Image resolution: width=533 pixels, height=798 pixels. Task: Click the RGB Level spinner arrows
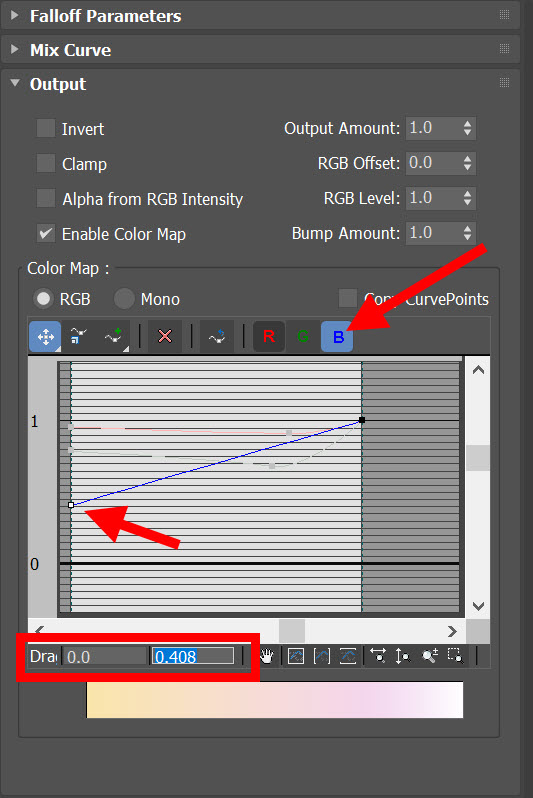pos(467,198)
